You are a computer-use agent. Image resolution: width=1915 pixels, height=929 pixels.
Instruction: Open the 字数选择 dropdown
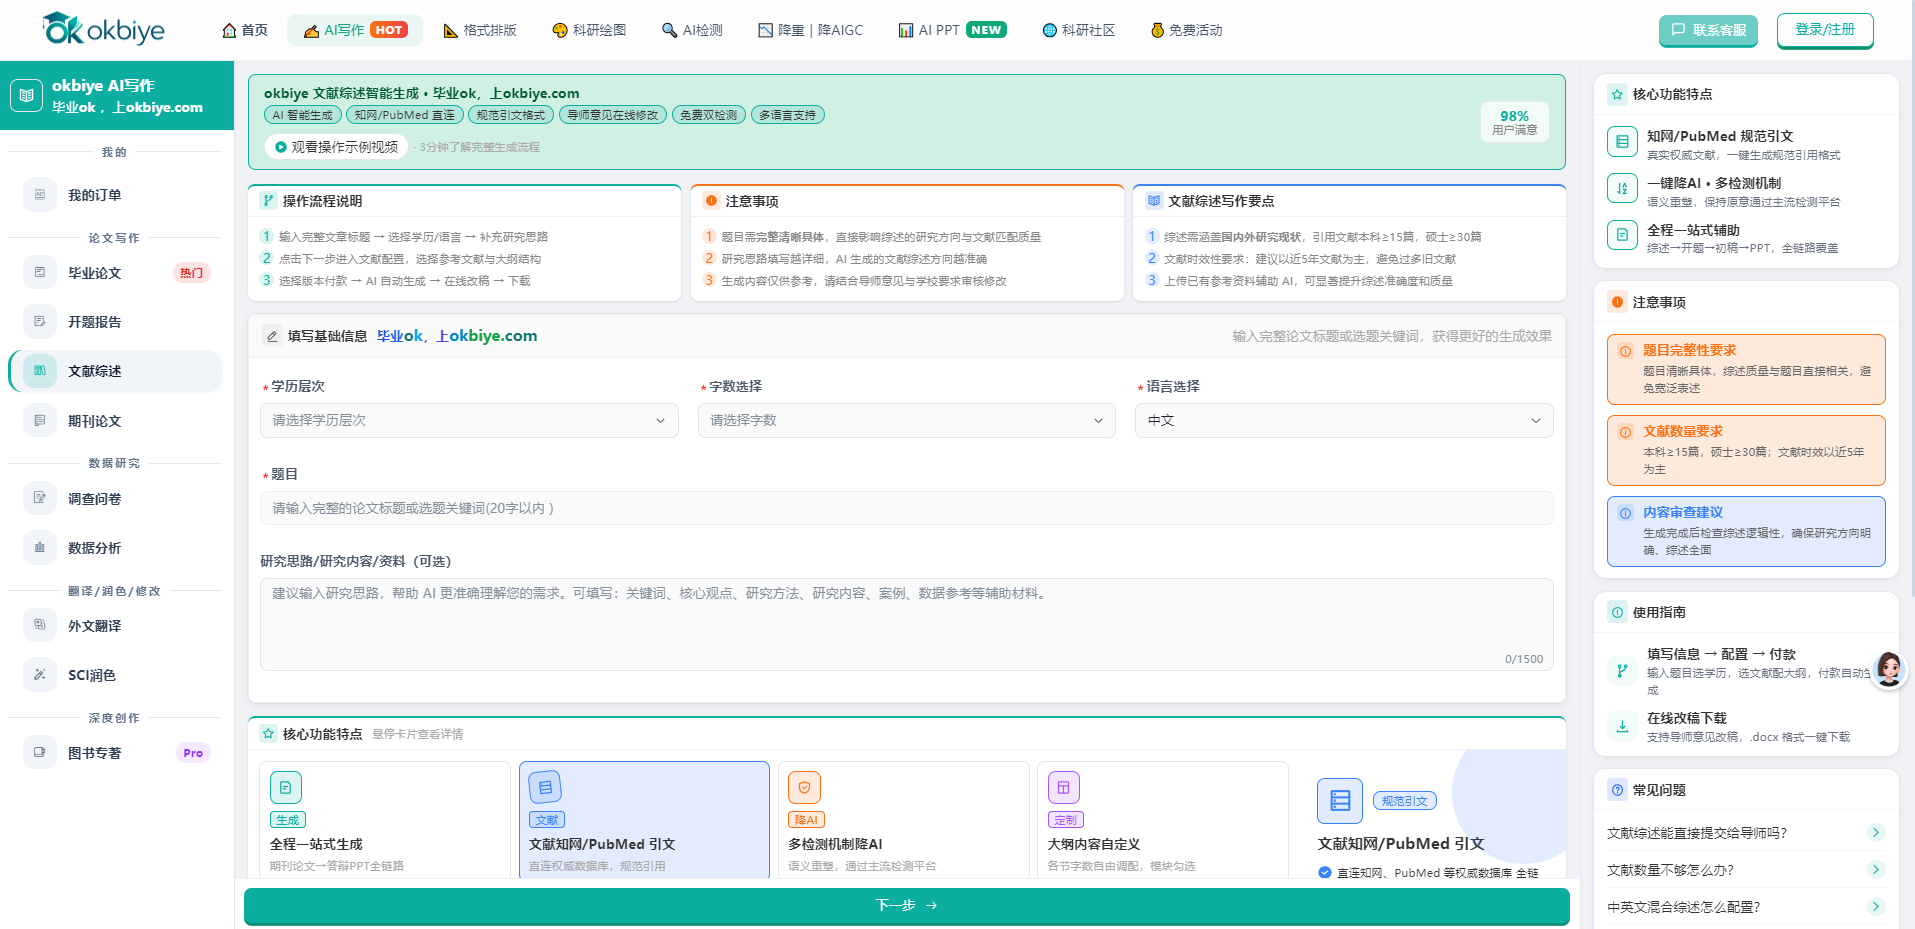907,420
